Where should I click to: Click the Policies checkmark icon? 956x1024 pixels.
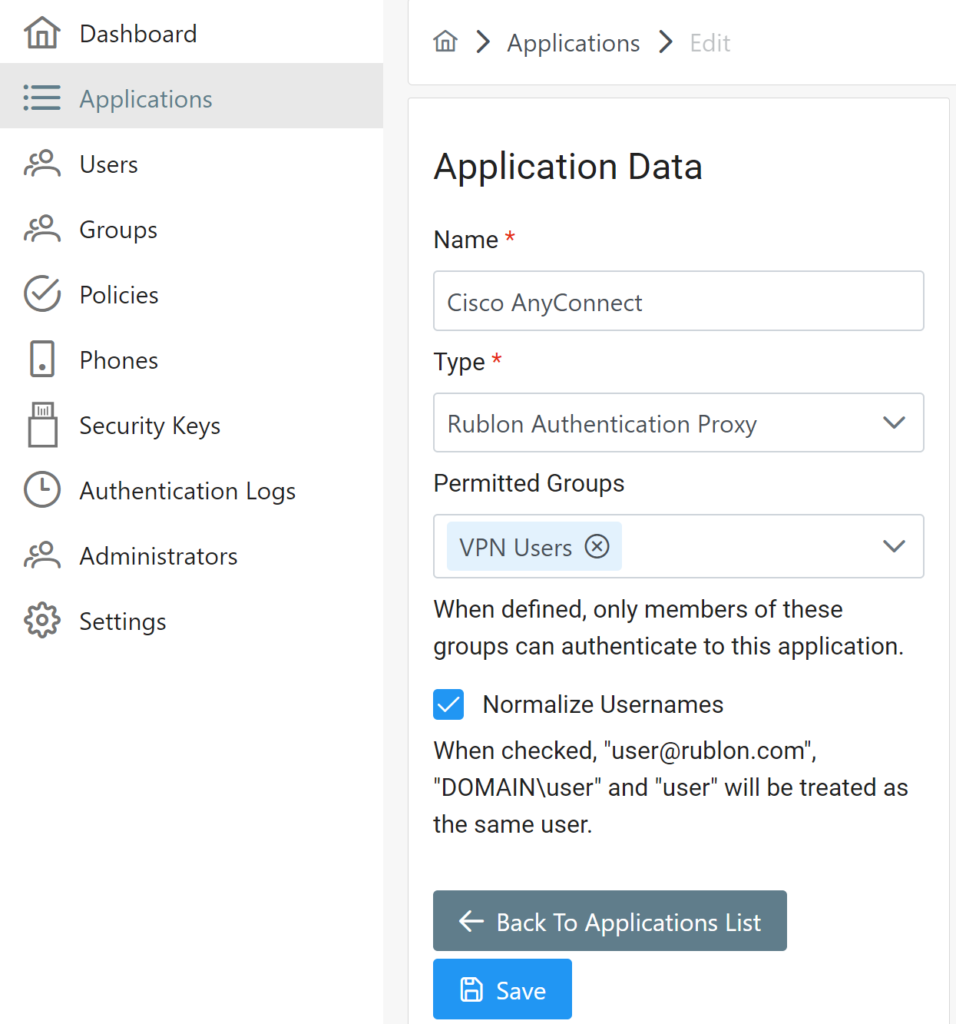[x=42, y=295]
